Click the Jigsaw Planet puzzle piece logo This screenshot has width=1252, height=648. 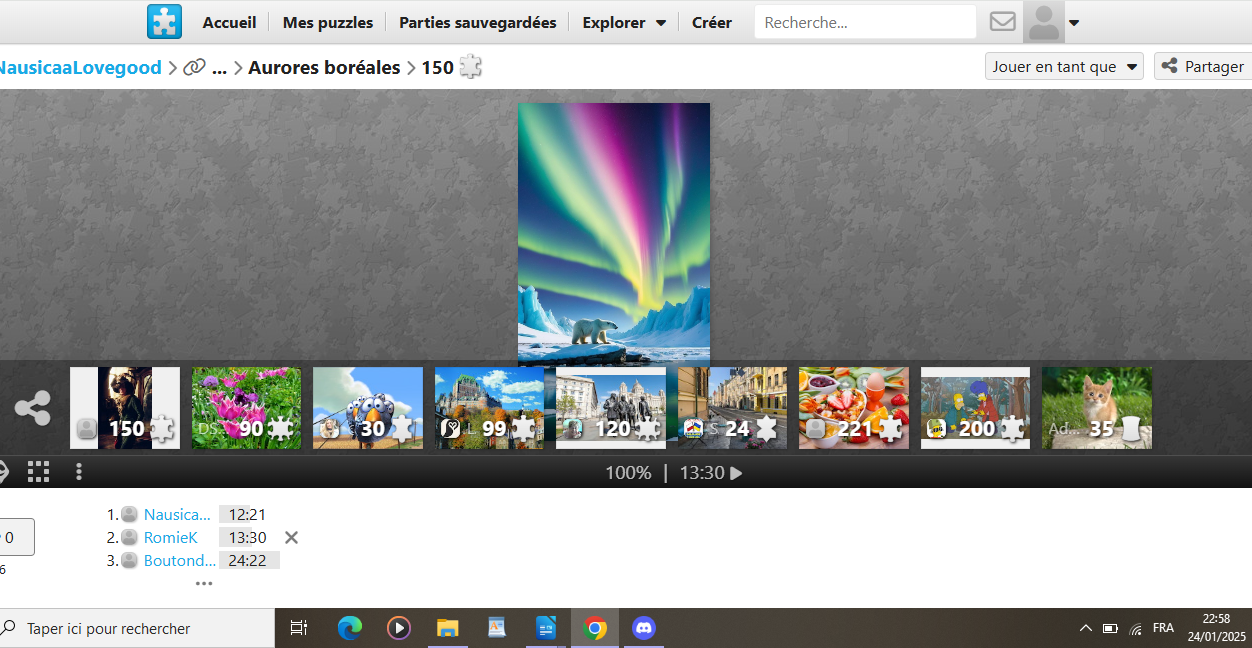coord(164,22)
